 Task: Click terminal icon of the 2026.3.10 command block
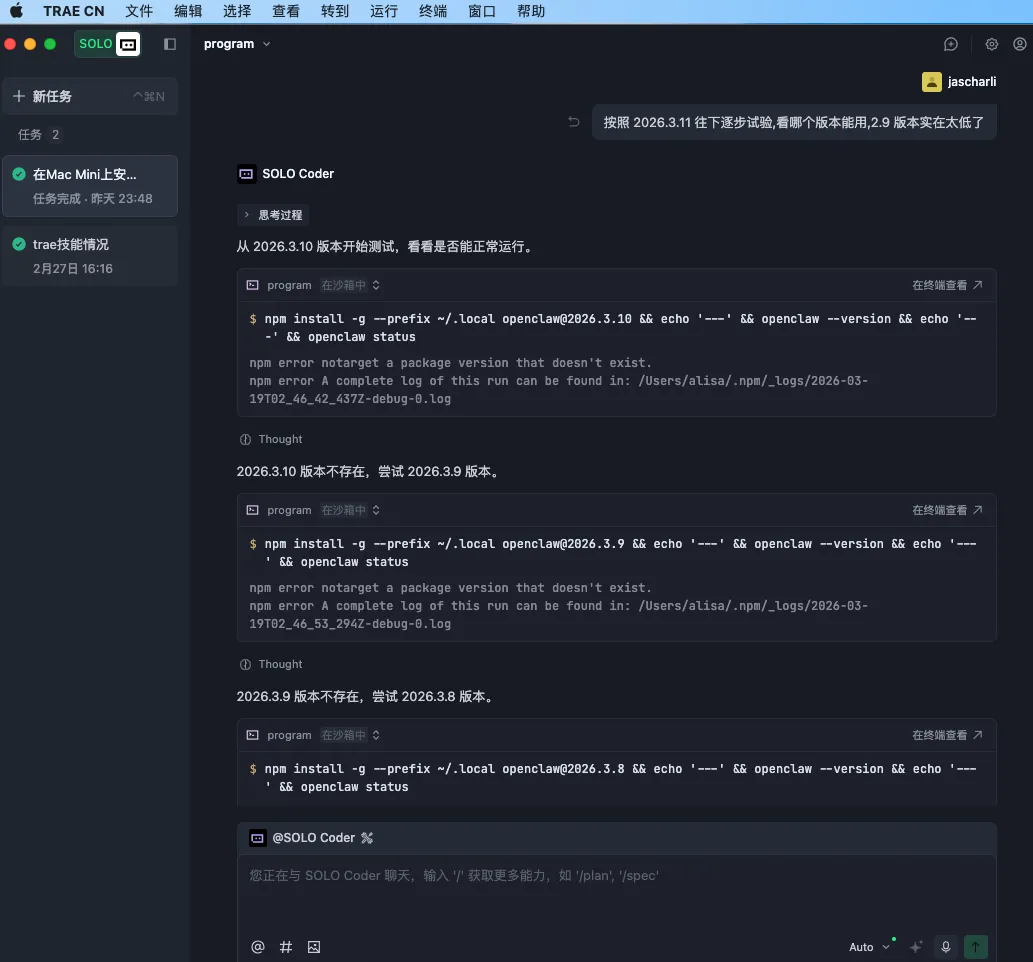(252, 285)
